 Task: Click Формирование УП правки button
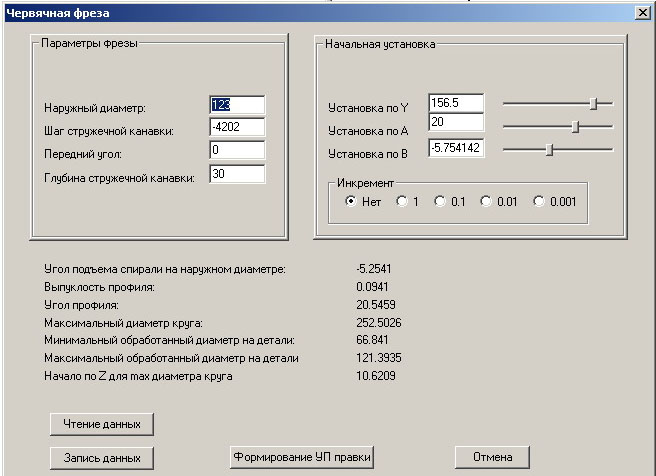click(302, 457)
